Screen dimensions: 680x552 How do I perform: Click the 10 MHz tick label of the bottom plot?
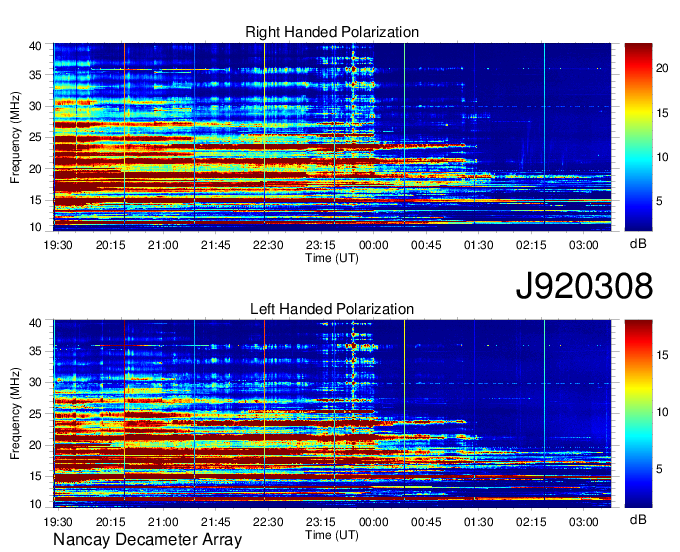tap(35, 504)
